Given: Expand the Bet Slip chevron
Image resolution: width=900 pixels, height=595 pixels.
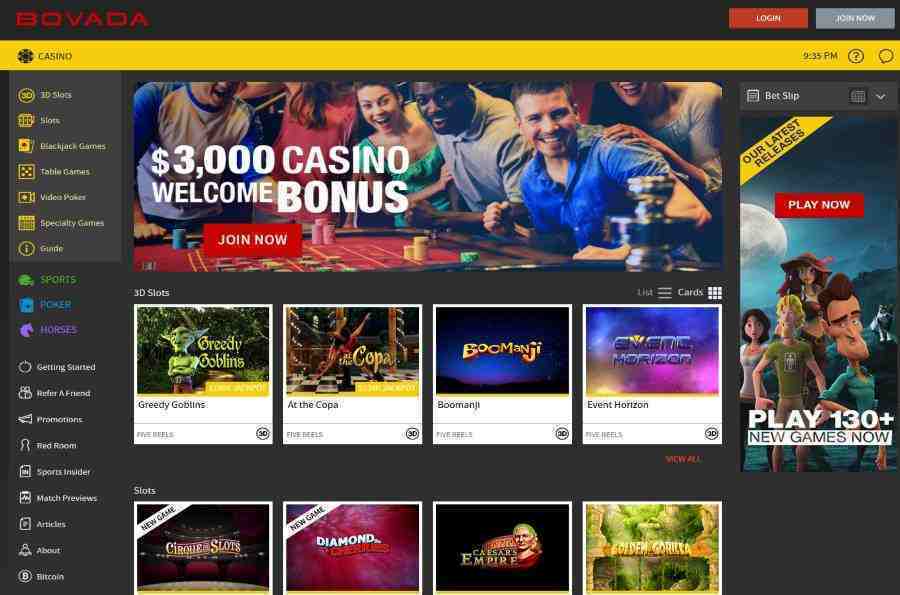Looking at the screenshot, I should 881,96.
